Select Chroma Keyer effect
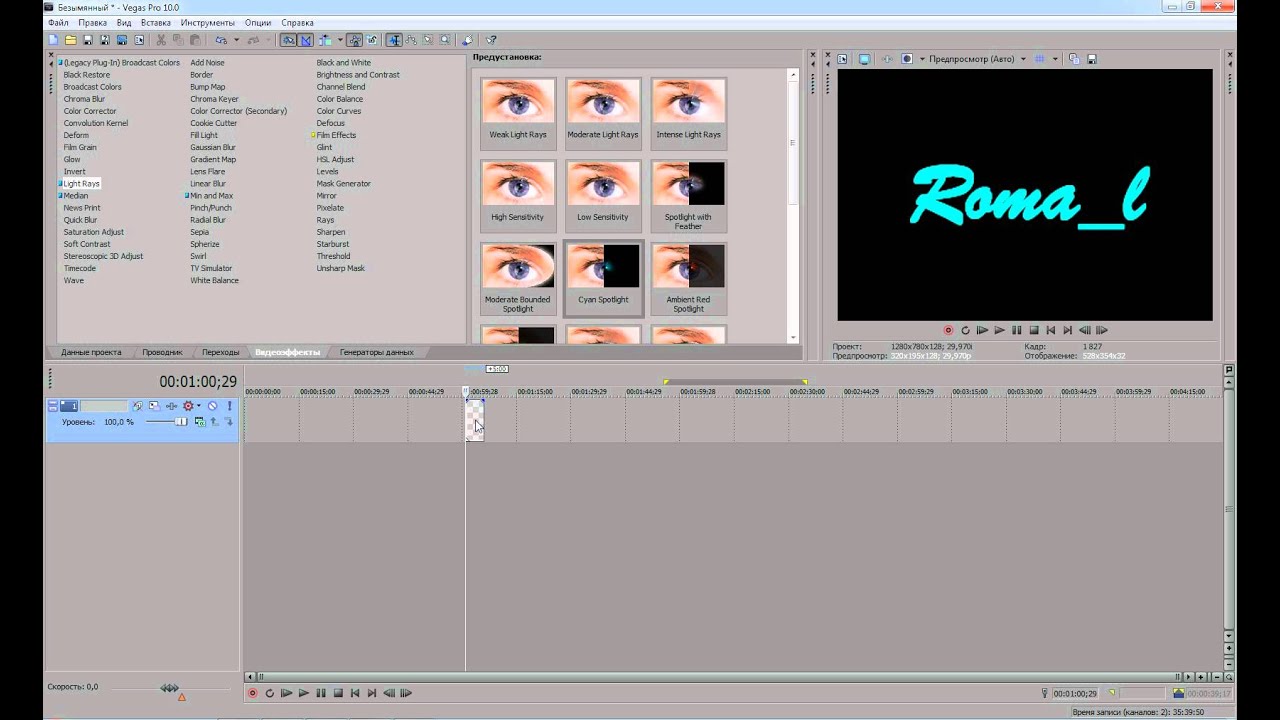This screenshot has width=1280, height=720. (214, 99)
